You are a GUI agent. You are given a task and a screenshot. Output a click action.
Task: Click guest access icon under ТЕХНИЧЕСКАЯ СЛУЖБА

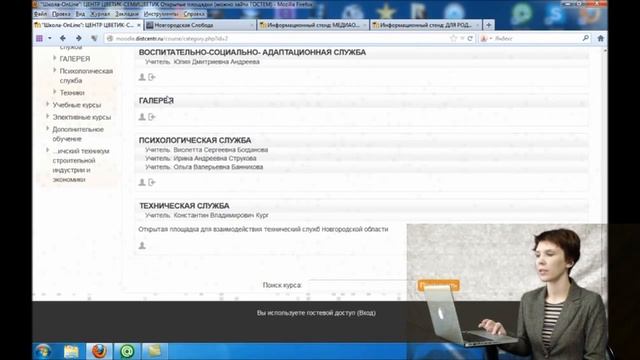[142, 245]
